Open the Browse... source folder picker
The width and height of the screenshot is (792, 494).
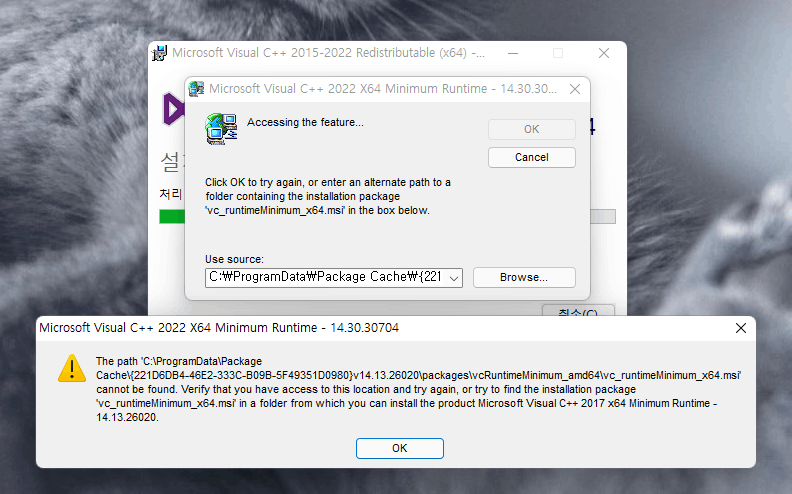coord(524,277)
